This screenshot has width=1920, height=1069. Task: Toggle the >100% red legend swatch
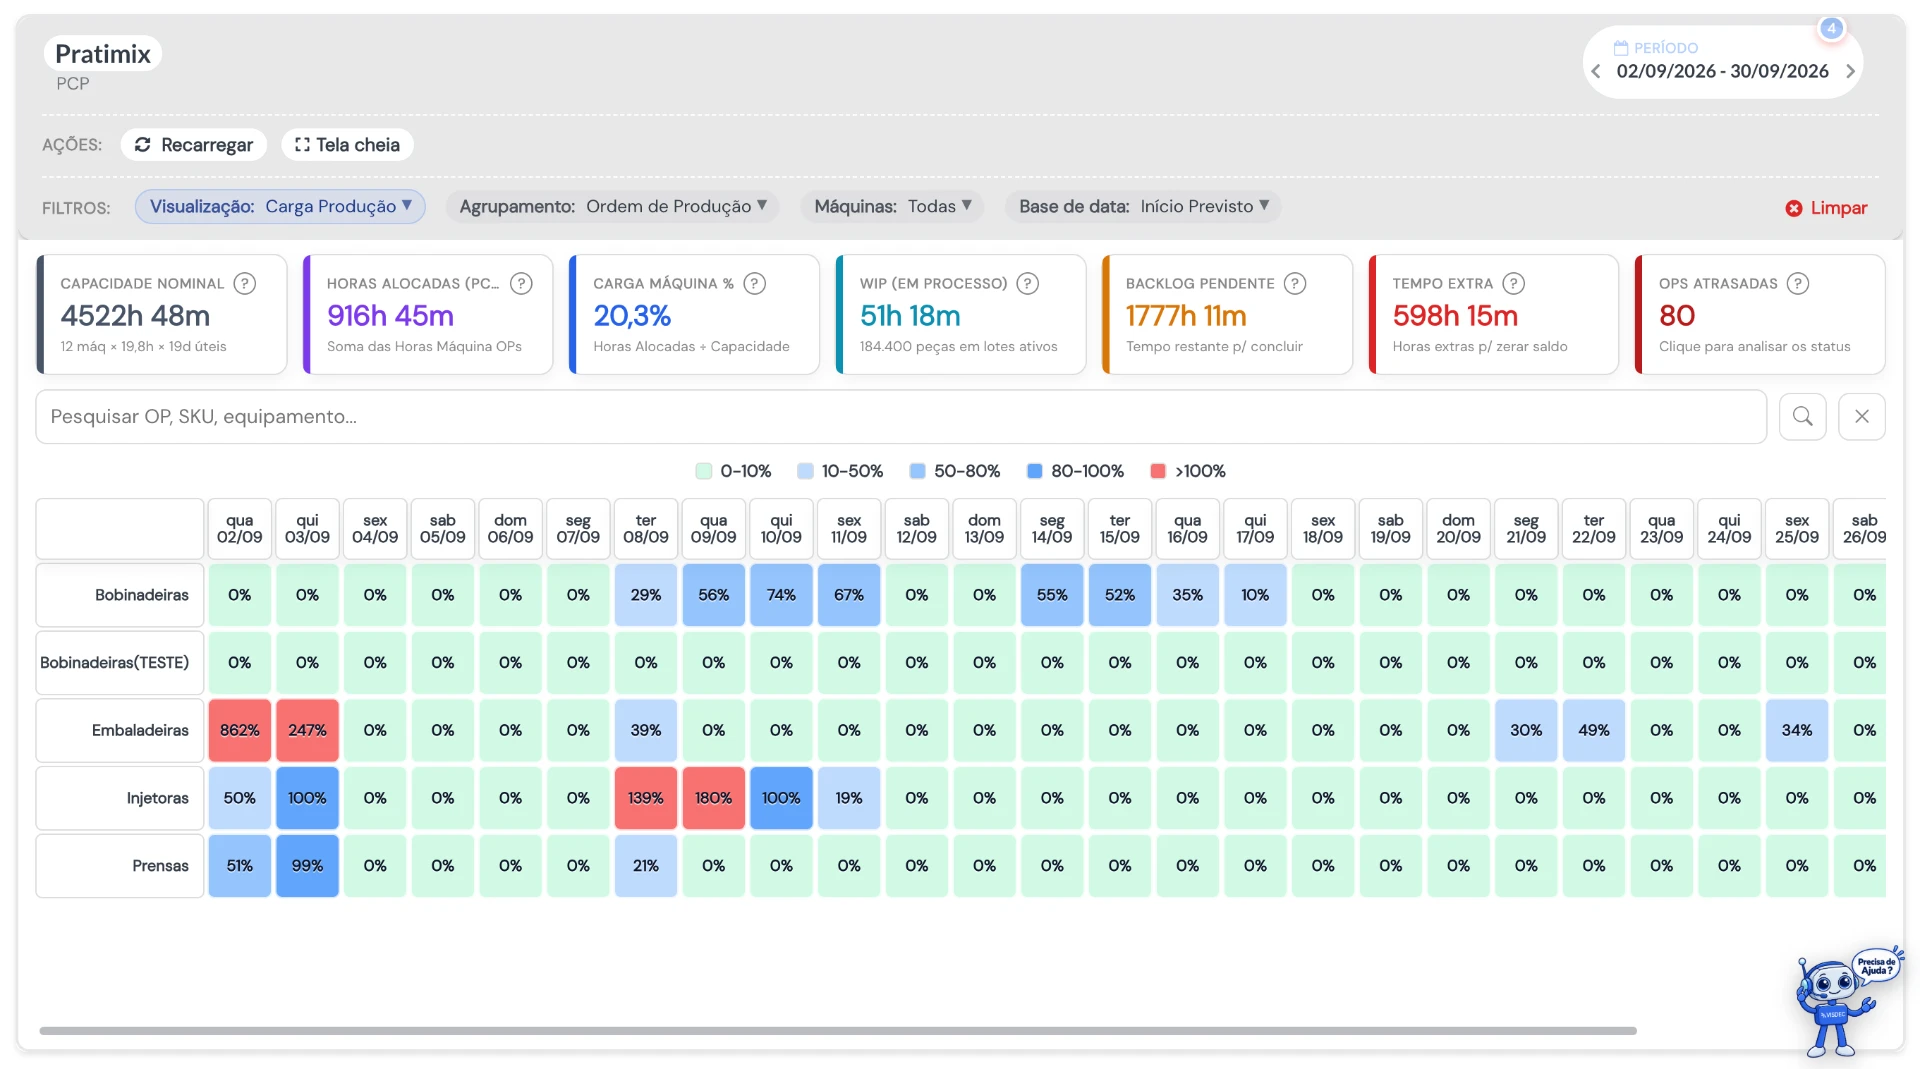click(1158, 471)
